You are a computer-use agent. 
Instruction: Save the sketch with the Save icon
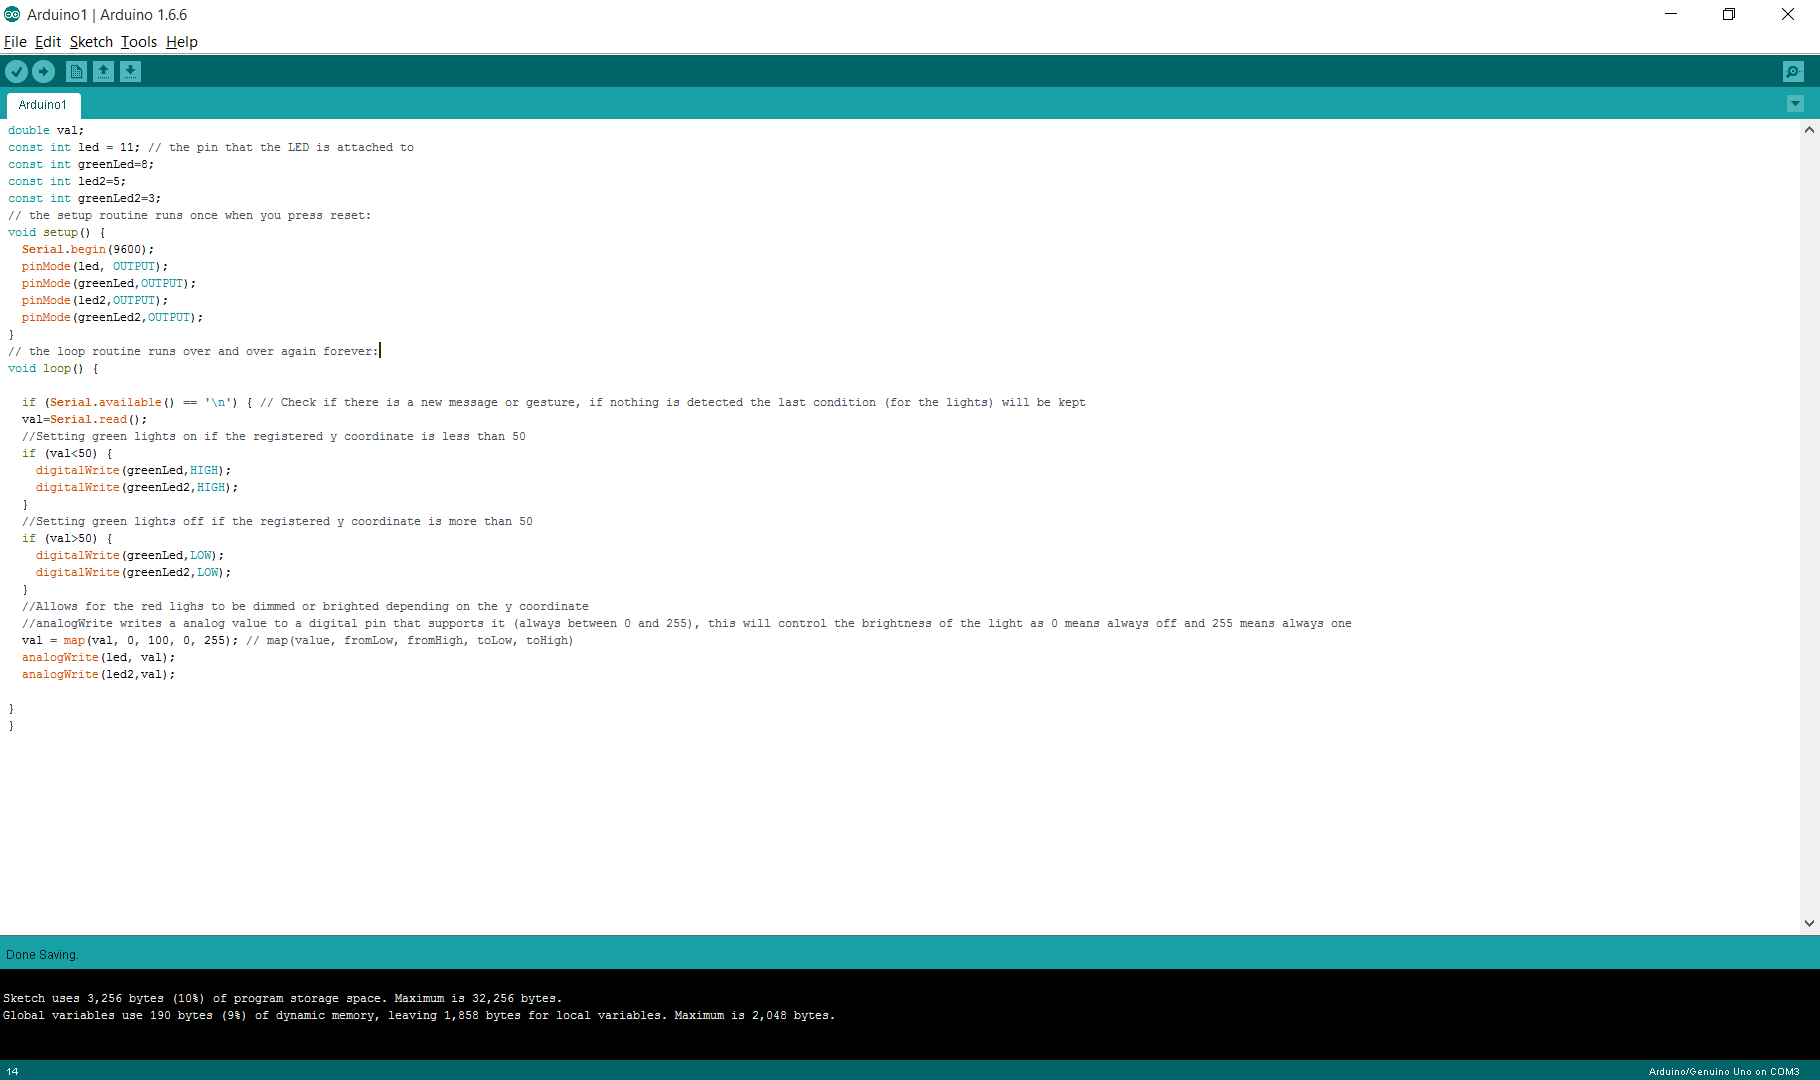(130, 71)
